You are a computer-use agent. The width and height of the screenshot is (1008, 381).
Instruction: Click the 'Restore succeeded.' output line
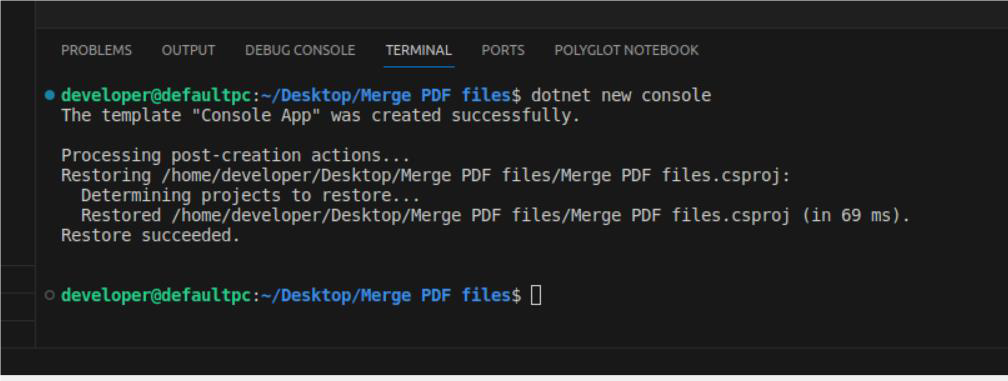pyautogui.click(x=150, y=236)
